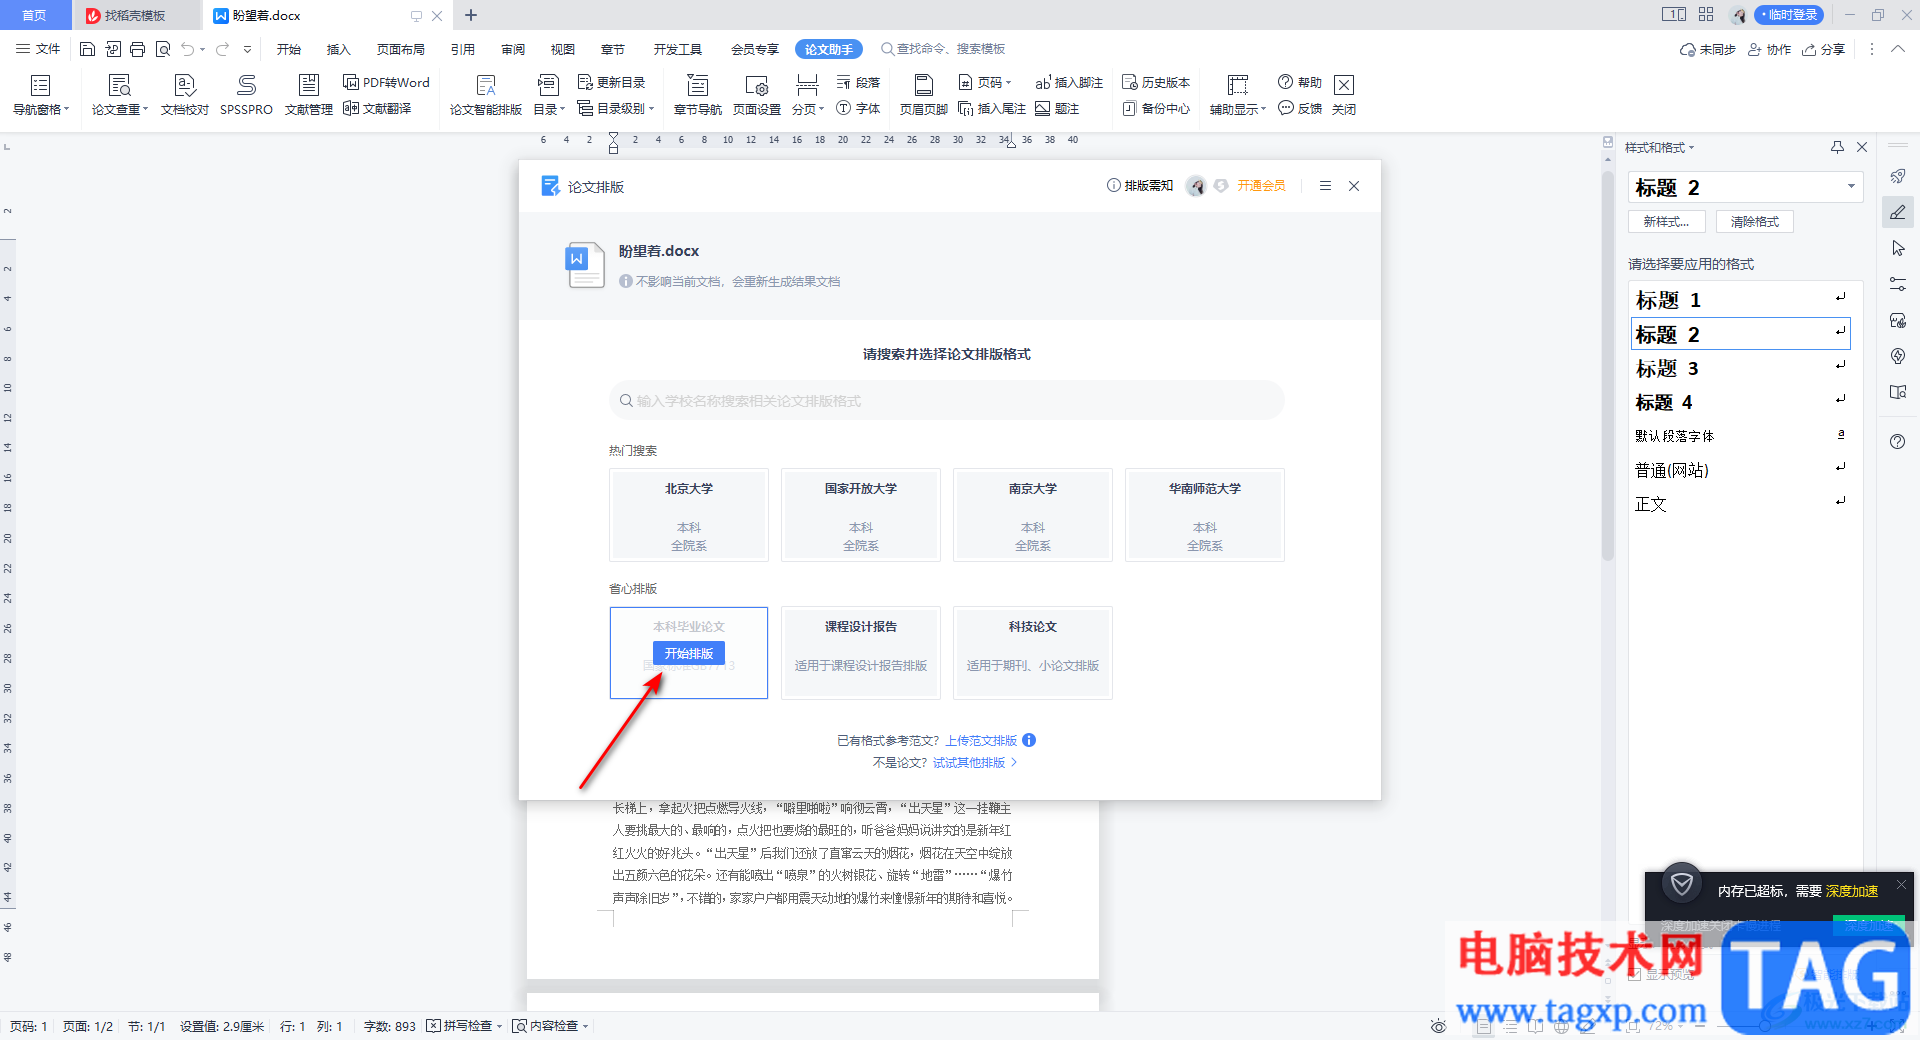The height and width of the screenshot is (1040, 1920).
Task: Apply the 标题 3 style
Action: click(1740, 368)
